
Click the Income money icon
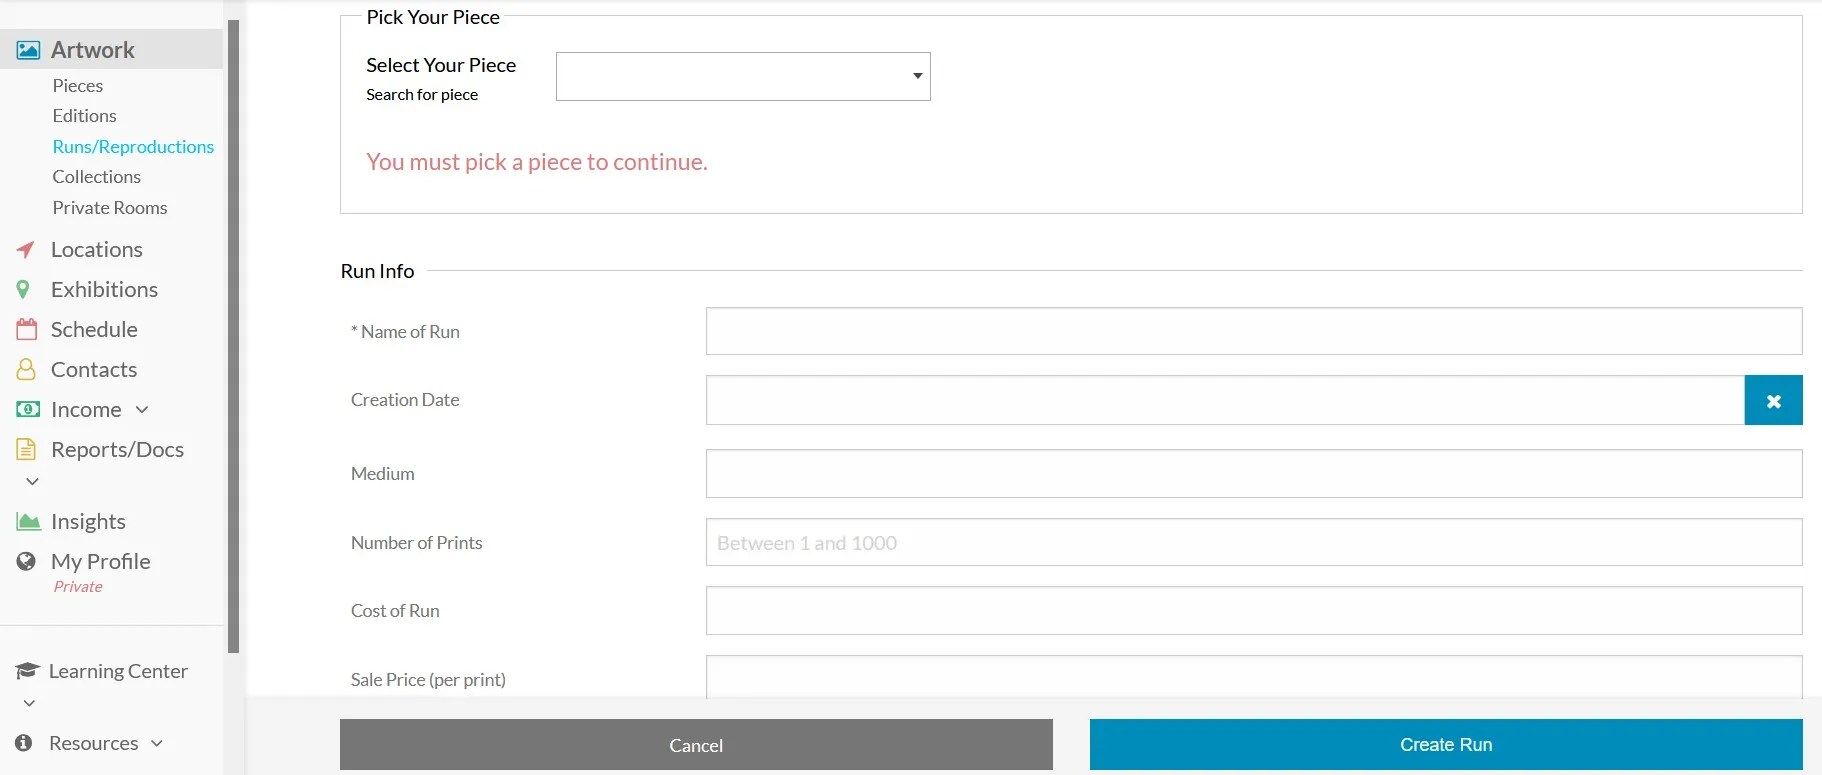[26, 409]
